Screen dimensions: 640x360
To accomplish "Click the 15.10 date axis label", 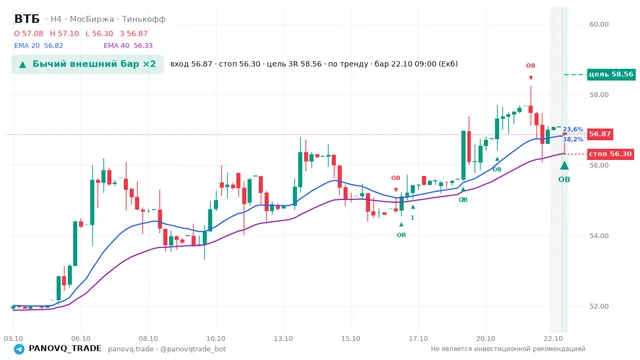I will 351,339.
